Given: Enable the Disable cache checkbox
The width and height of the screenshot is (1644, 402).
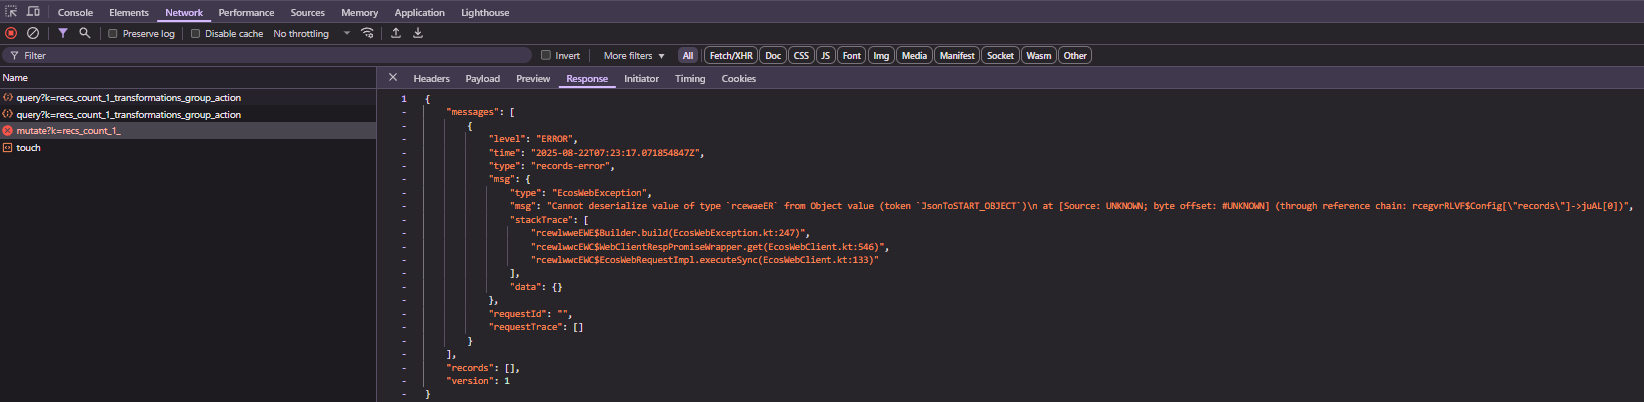Looking at the screenshot, I should 195,34.
